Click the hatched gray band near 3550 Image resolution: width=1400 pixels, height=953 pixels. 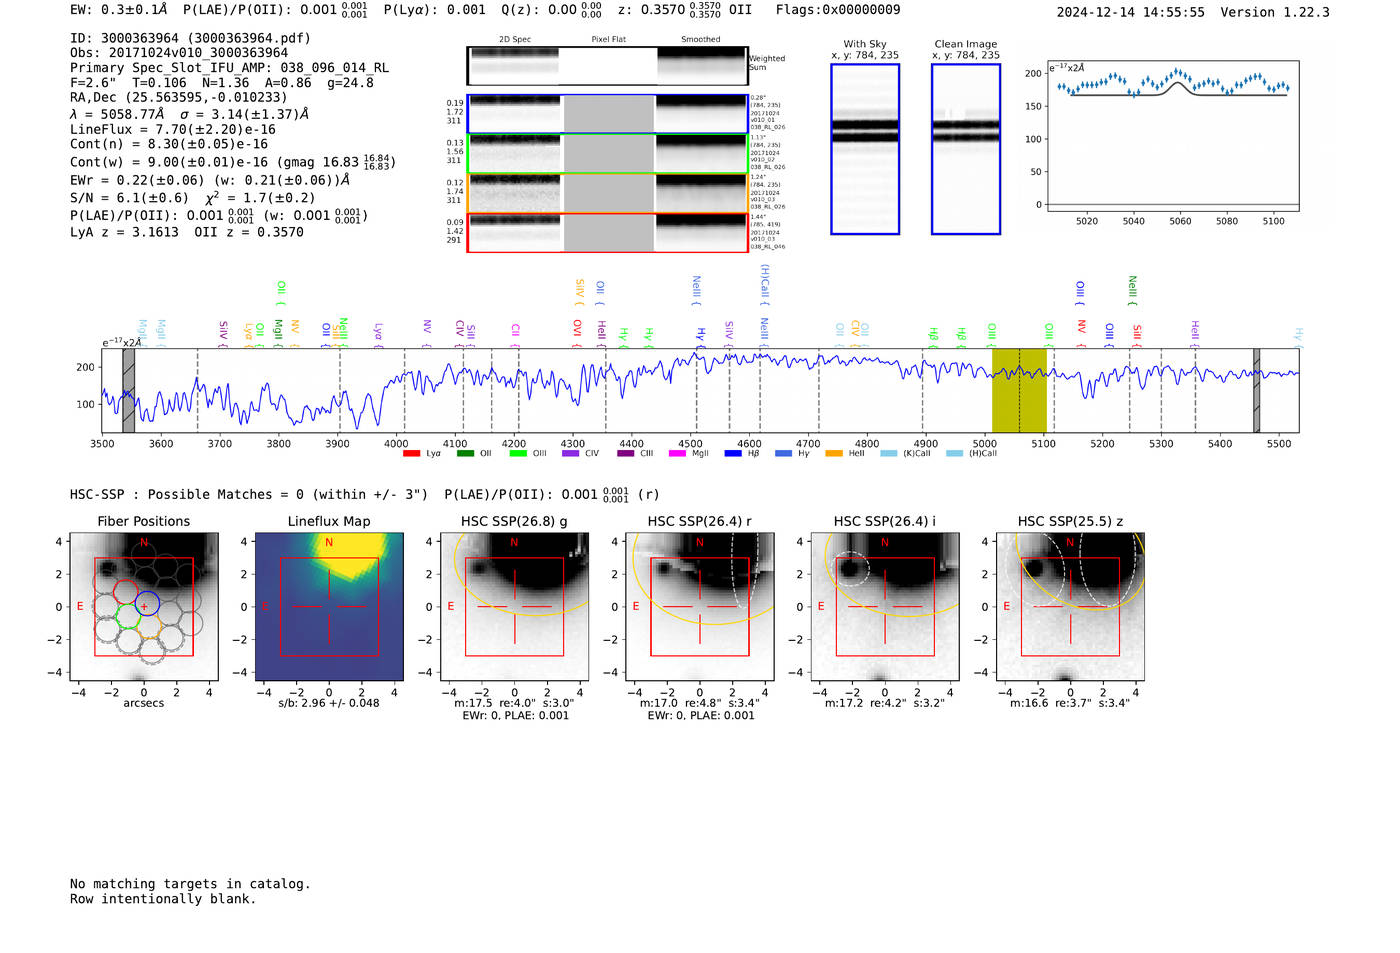coord(128,390)
